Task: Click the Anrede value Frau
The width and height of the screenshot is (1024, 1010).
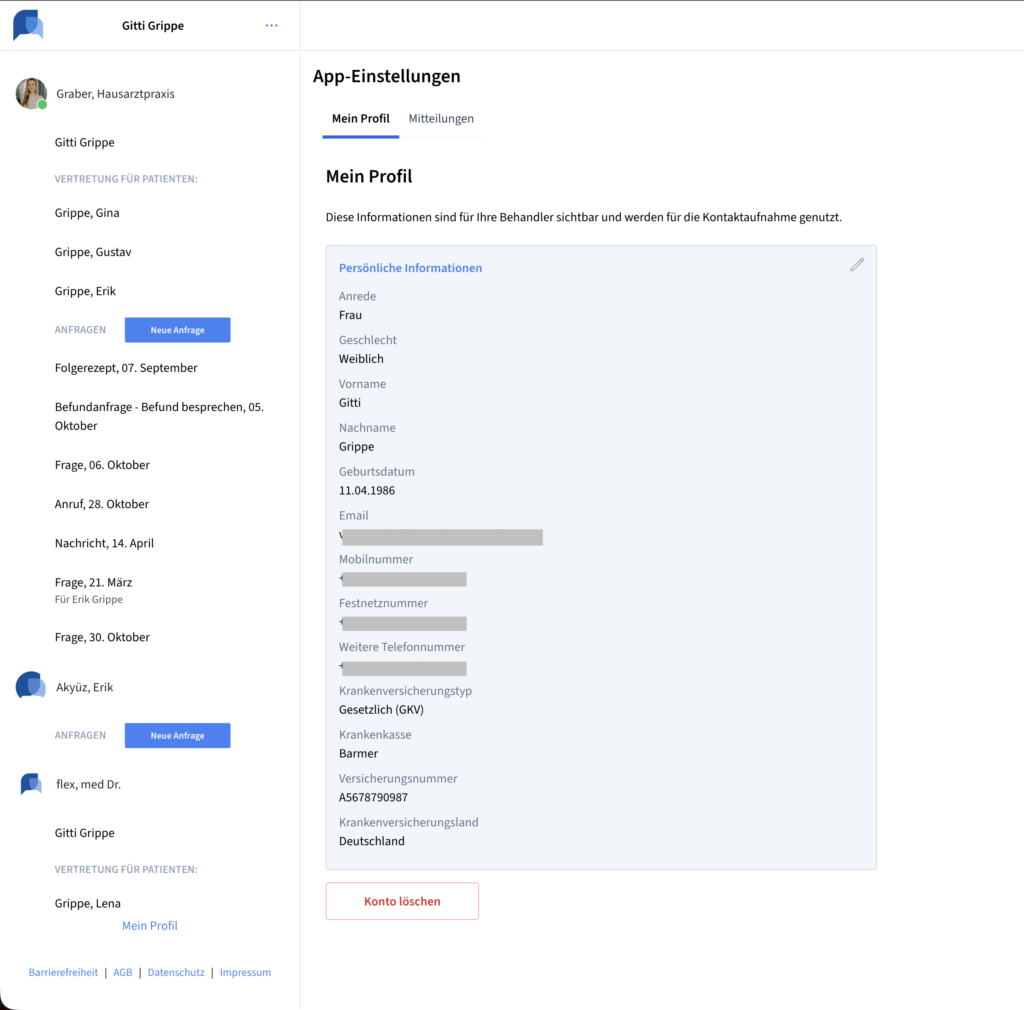Action: (x=350, y=315)
